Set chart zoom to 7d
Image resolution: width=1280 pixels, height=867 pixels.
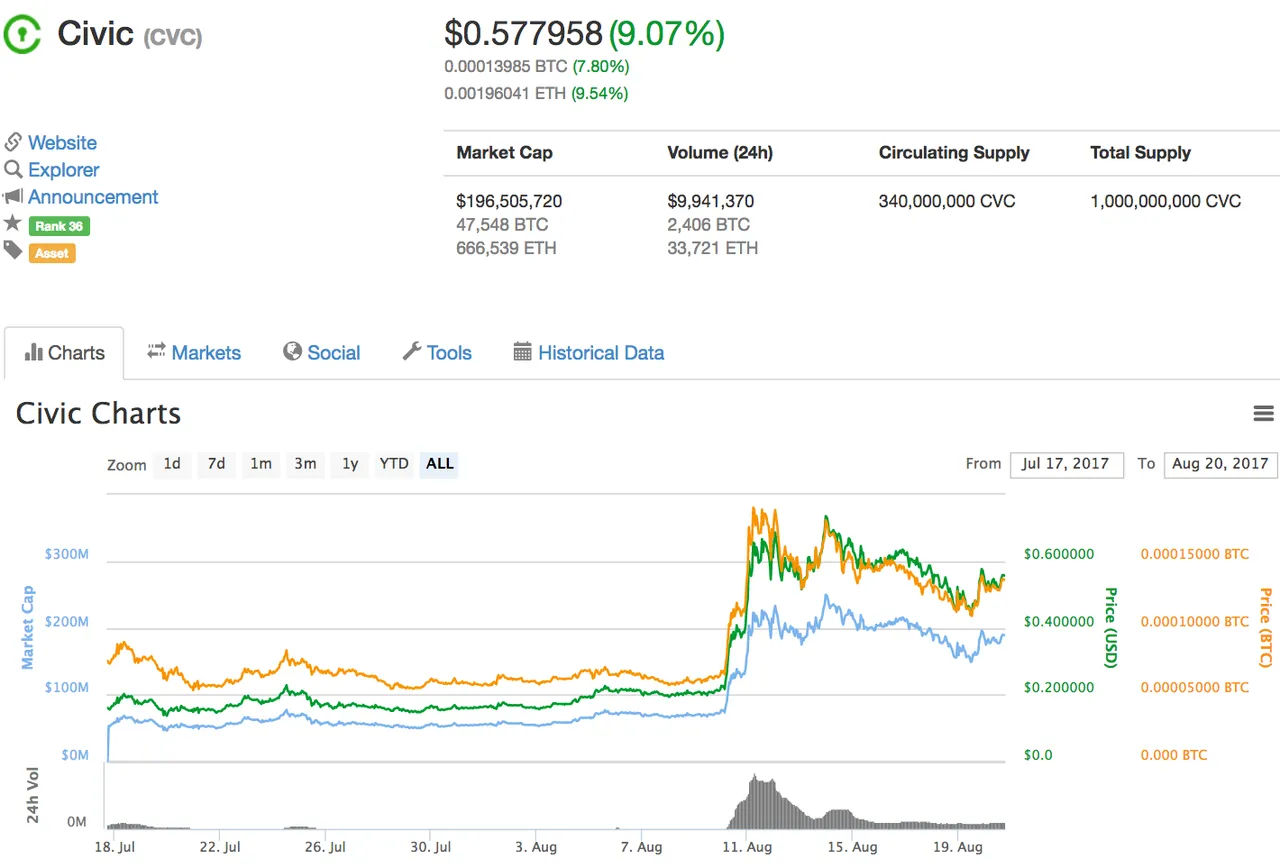[216, 464]
